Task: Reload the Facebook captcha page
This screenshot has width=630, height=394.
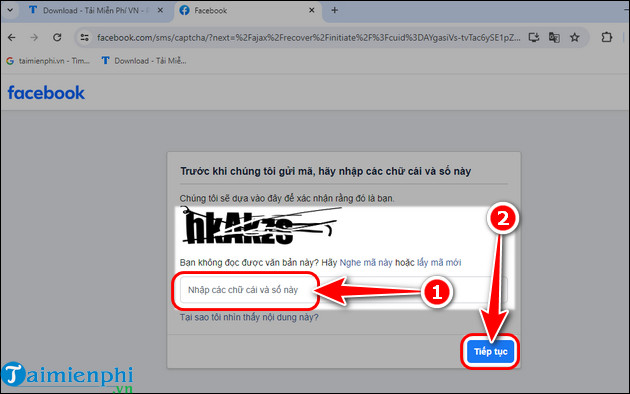Action: point(57,37)
